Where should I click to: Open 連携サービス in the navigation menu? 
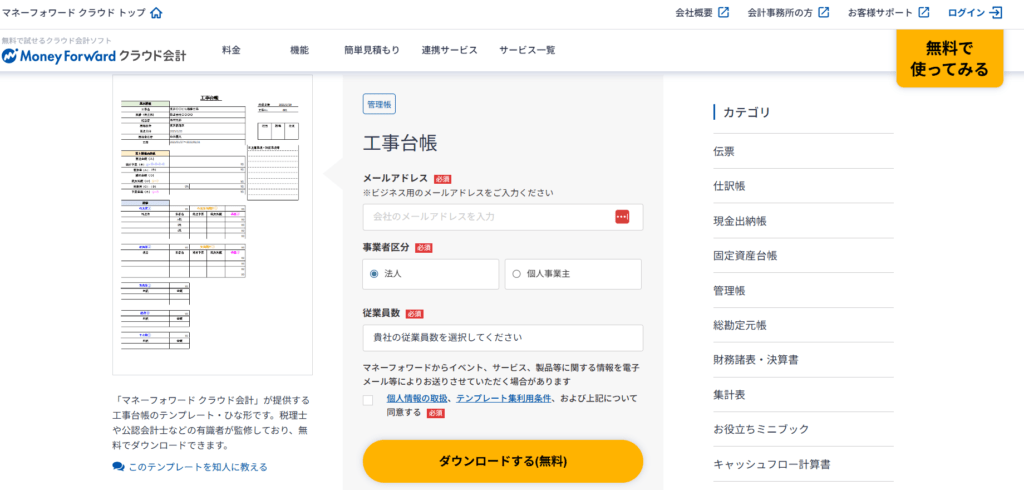tap(449, 50)
